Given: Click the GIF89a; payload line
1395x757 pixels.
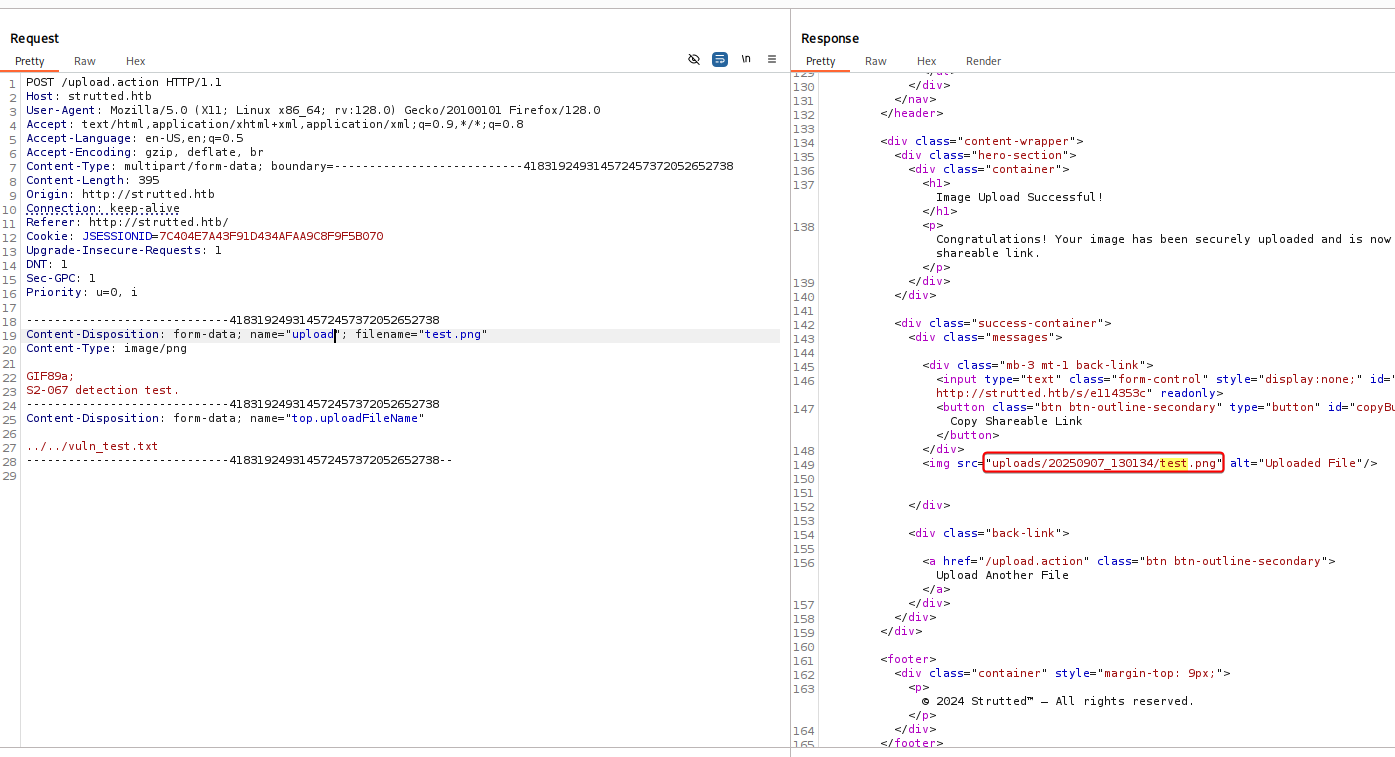Looking at the screenshot, I should click(x=50, y=376).
